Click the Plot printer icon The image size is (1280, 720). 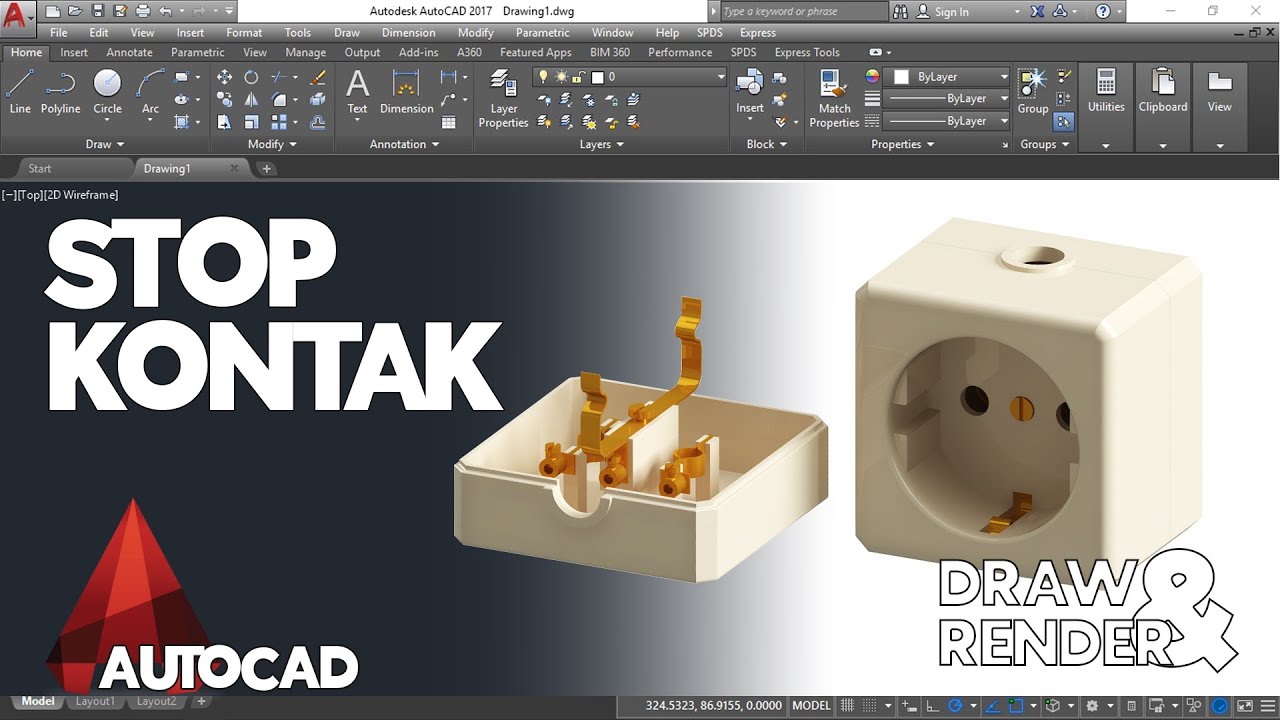(142, 11)
